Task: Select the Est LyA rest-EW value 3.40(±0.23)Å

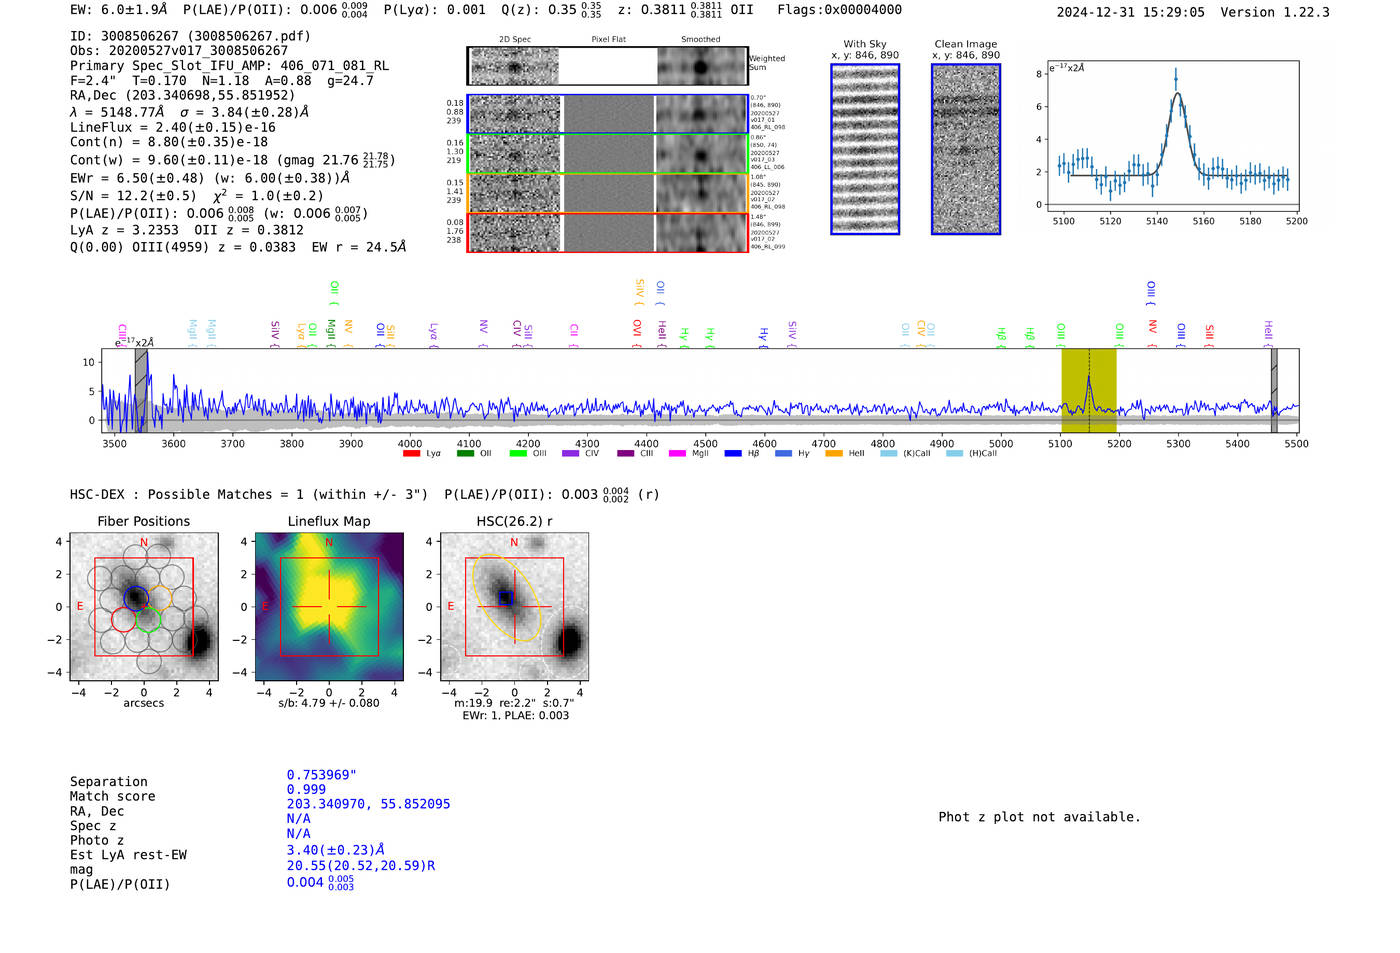Action: 335,851
